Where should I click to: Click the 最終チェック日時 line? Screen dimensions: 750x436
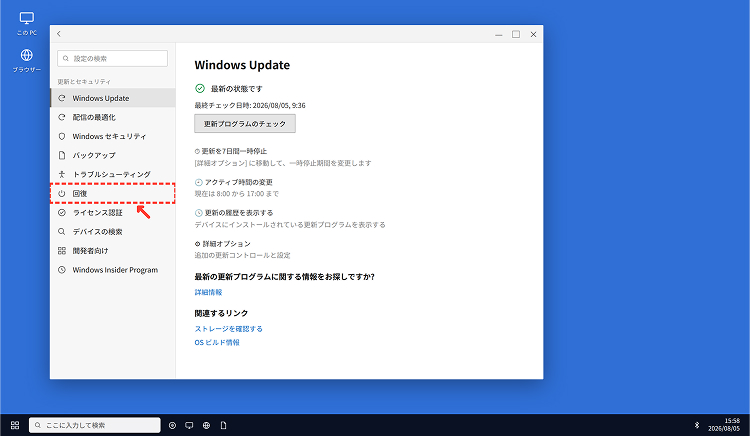pos(250,106)
